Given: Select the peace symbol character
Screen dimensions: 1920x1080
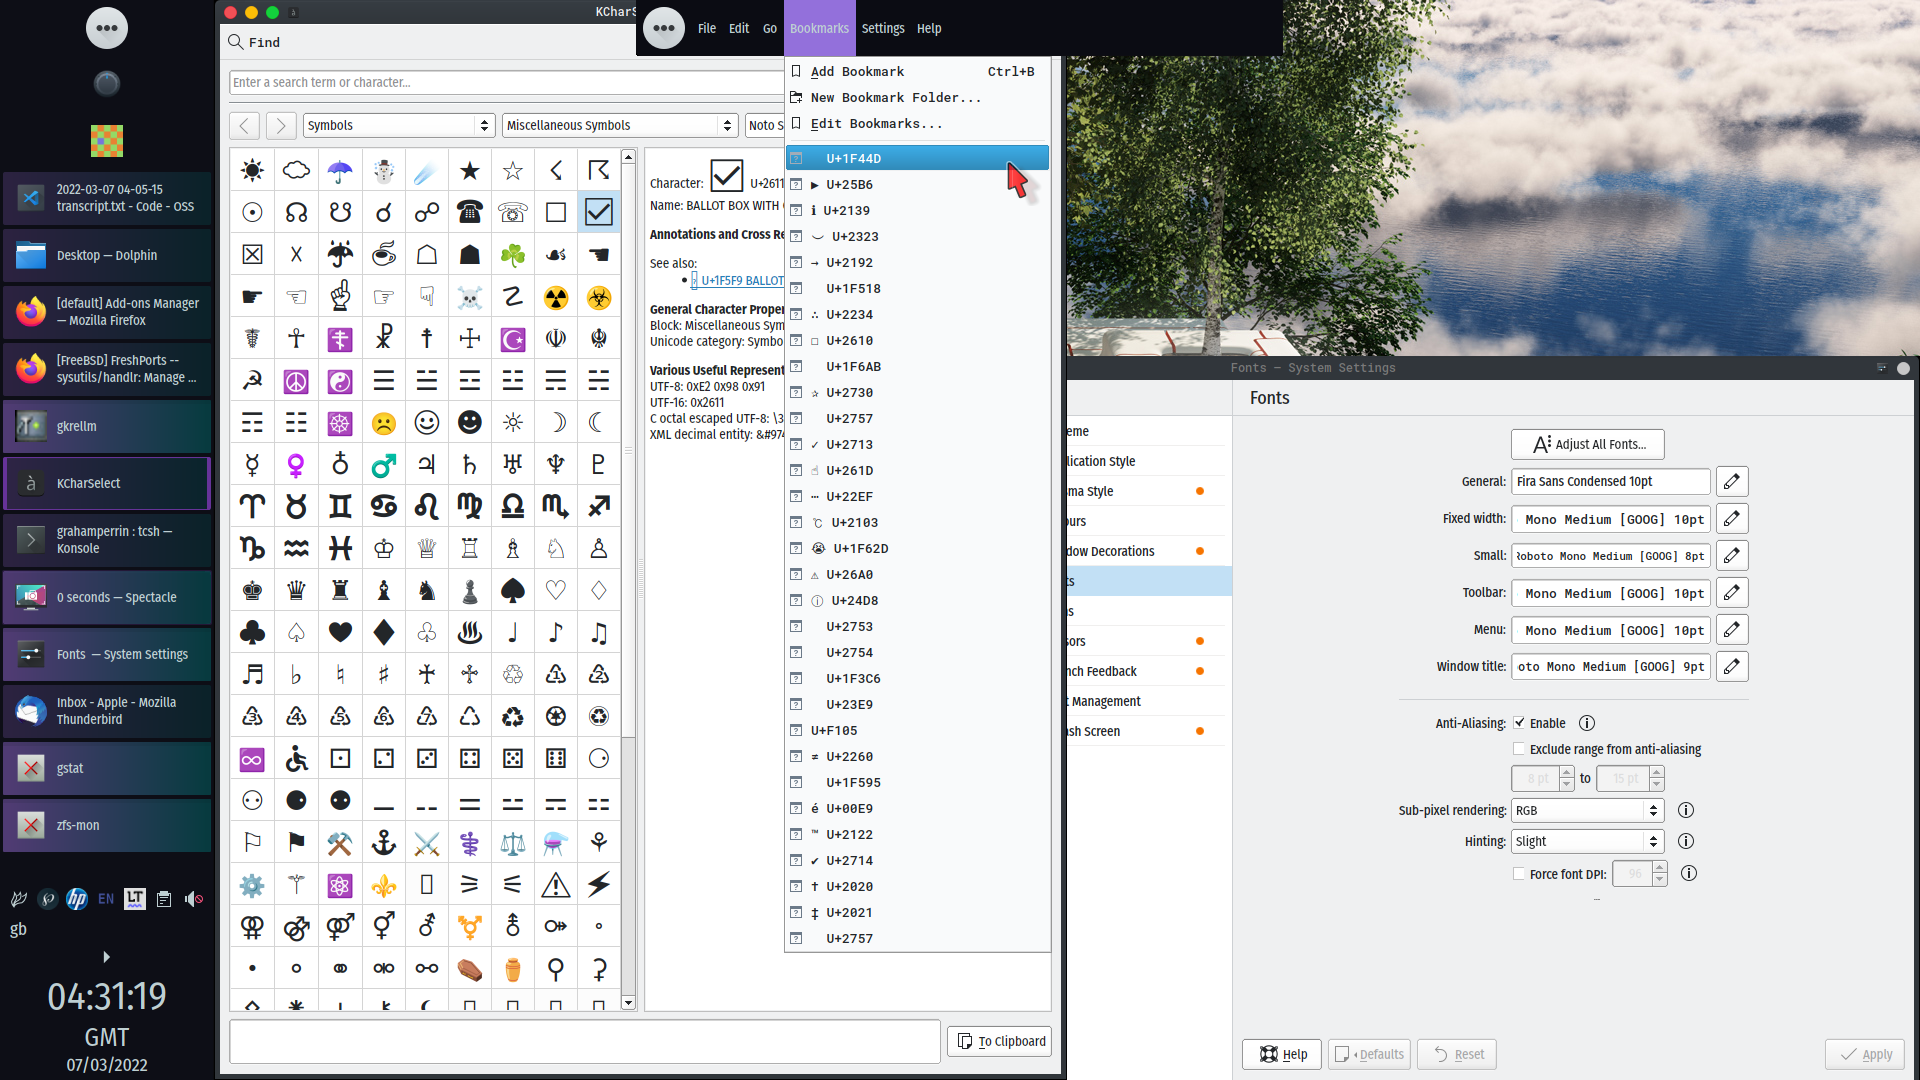Looking at the screenshot, I should pyautogui.click(x=296, y=381).
